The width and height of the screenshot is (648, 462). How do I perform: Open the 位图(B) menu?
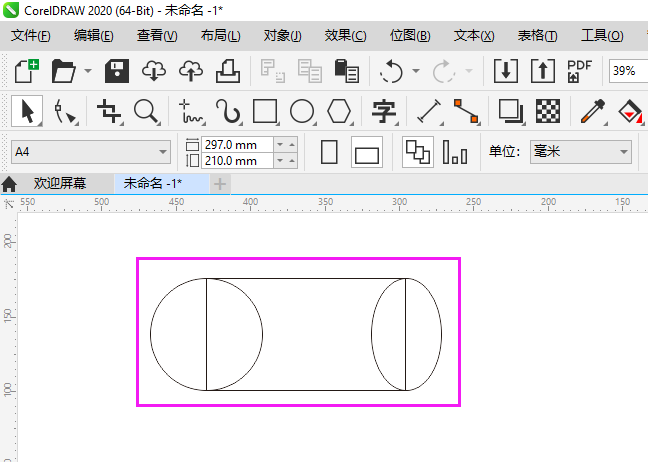(410, 36)
